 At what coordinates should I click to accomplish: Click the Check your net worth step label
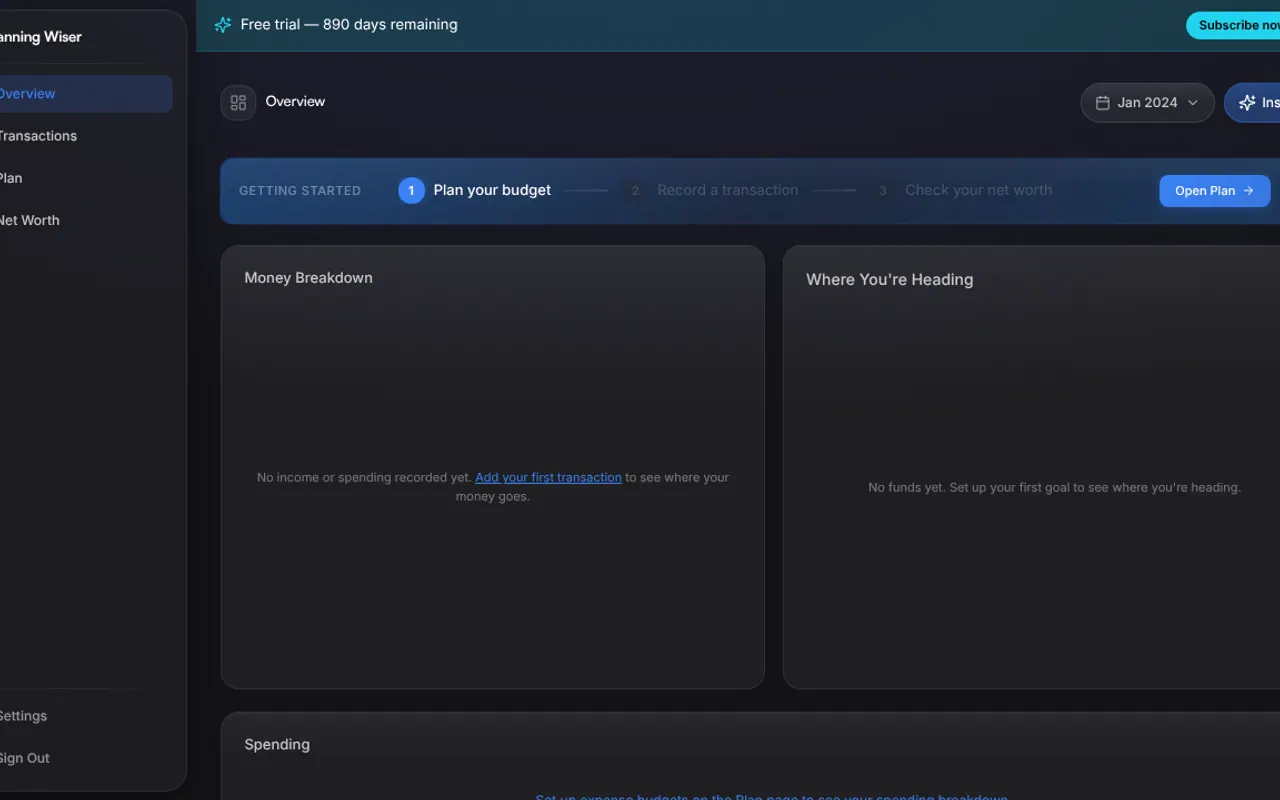point(978,190)
